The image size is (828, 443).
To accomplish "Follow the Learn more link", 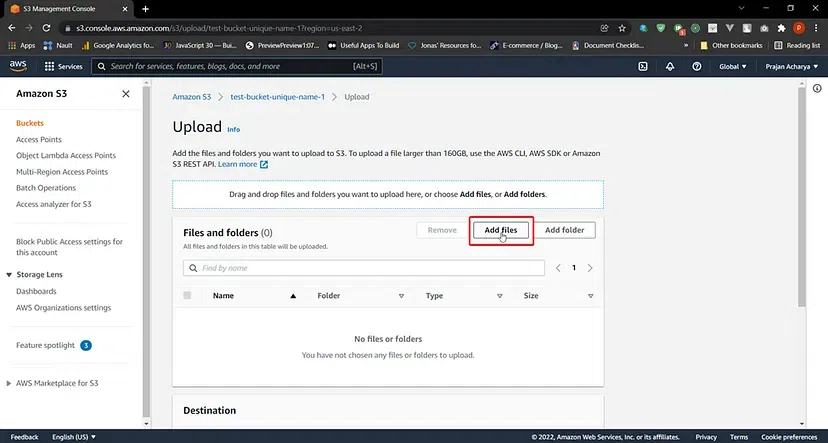I will click(237, 164).
